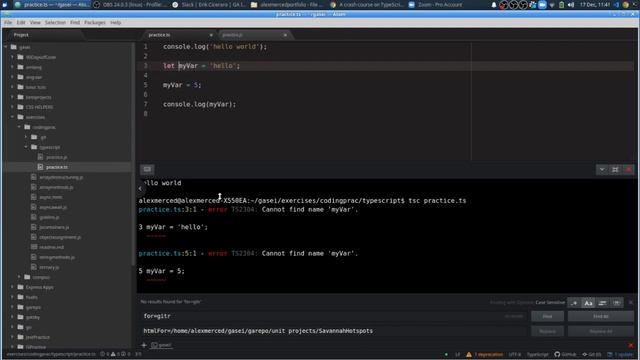Switch to the OBS taskbar window
This screenshot has width=640, height=360.
click(x=130, y=5)
